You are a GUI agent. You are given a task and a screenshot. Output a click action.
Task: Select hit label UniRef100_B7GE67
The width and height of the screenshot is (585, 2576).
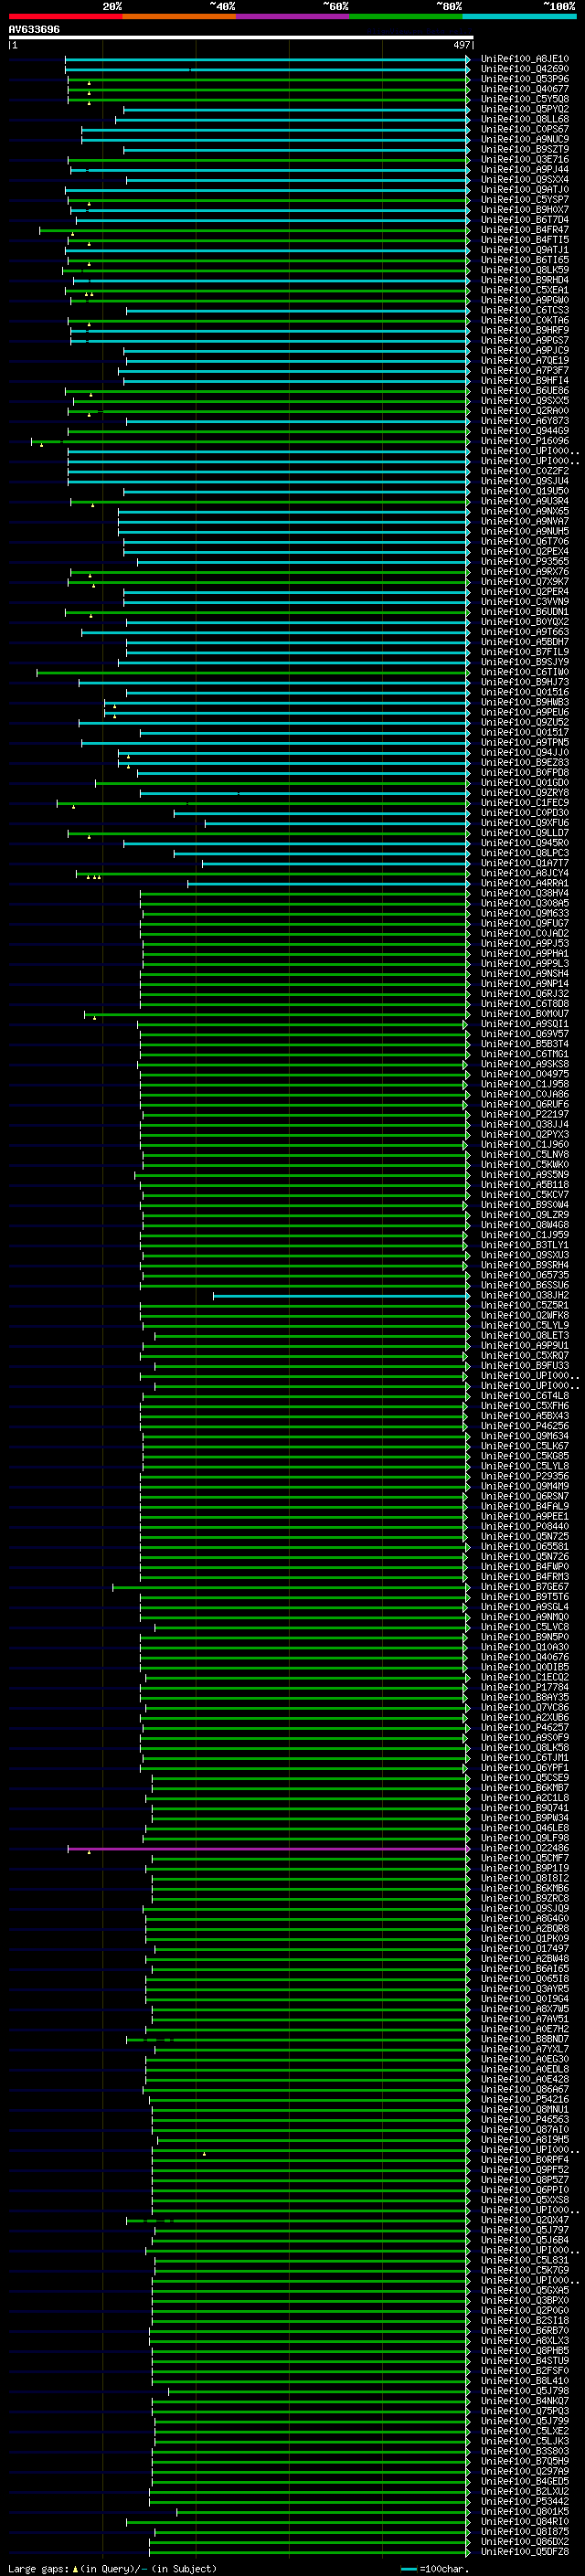(525, 1587)
